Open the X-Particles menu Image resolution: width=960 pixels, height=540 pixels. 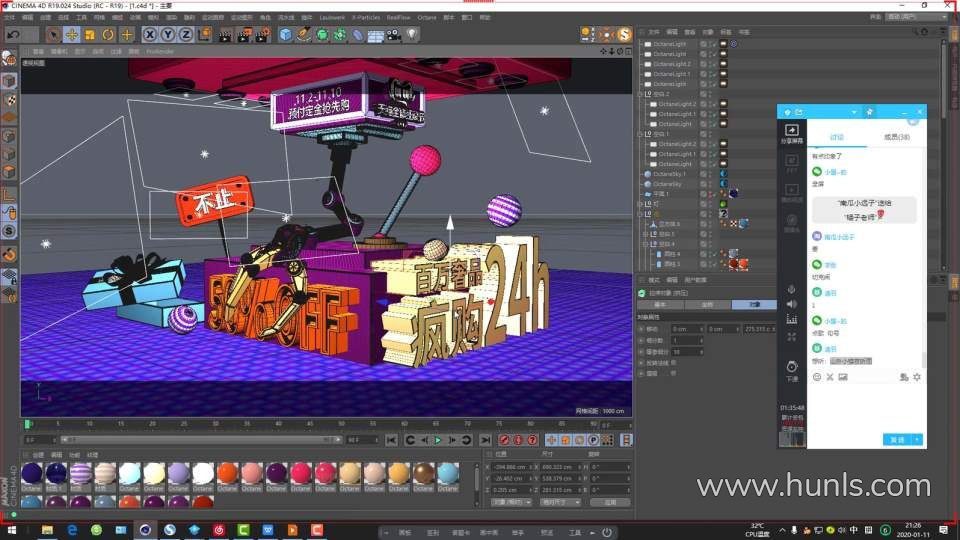point(365,17)
